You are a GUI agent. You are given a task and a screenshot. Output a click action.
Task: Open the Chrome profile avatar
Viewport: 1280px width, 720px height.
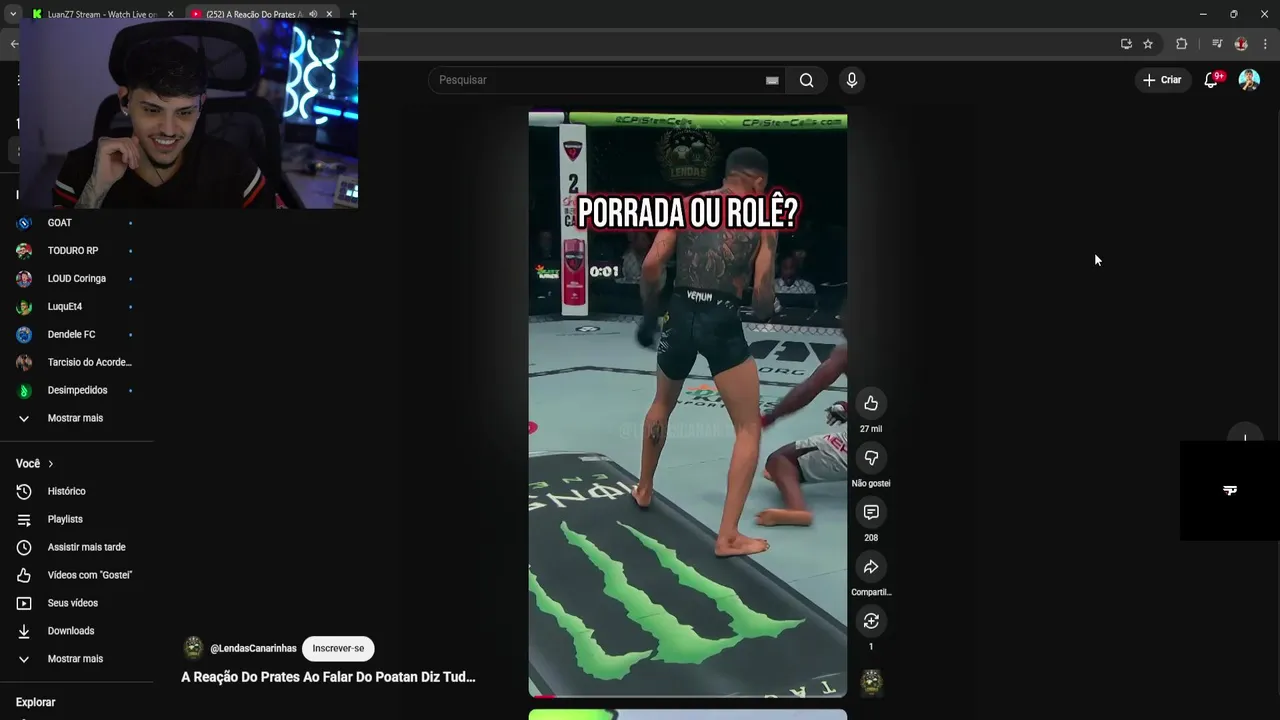[1241, 44]
